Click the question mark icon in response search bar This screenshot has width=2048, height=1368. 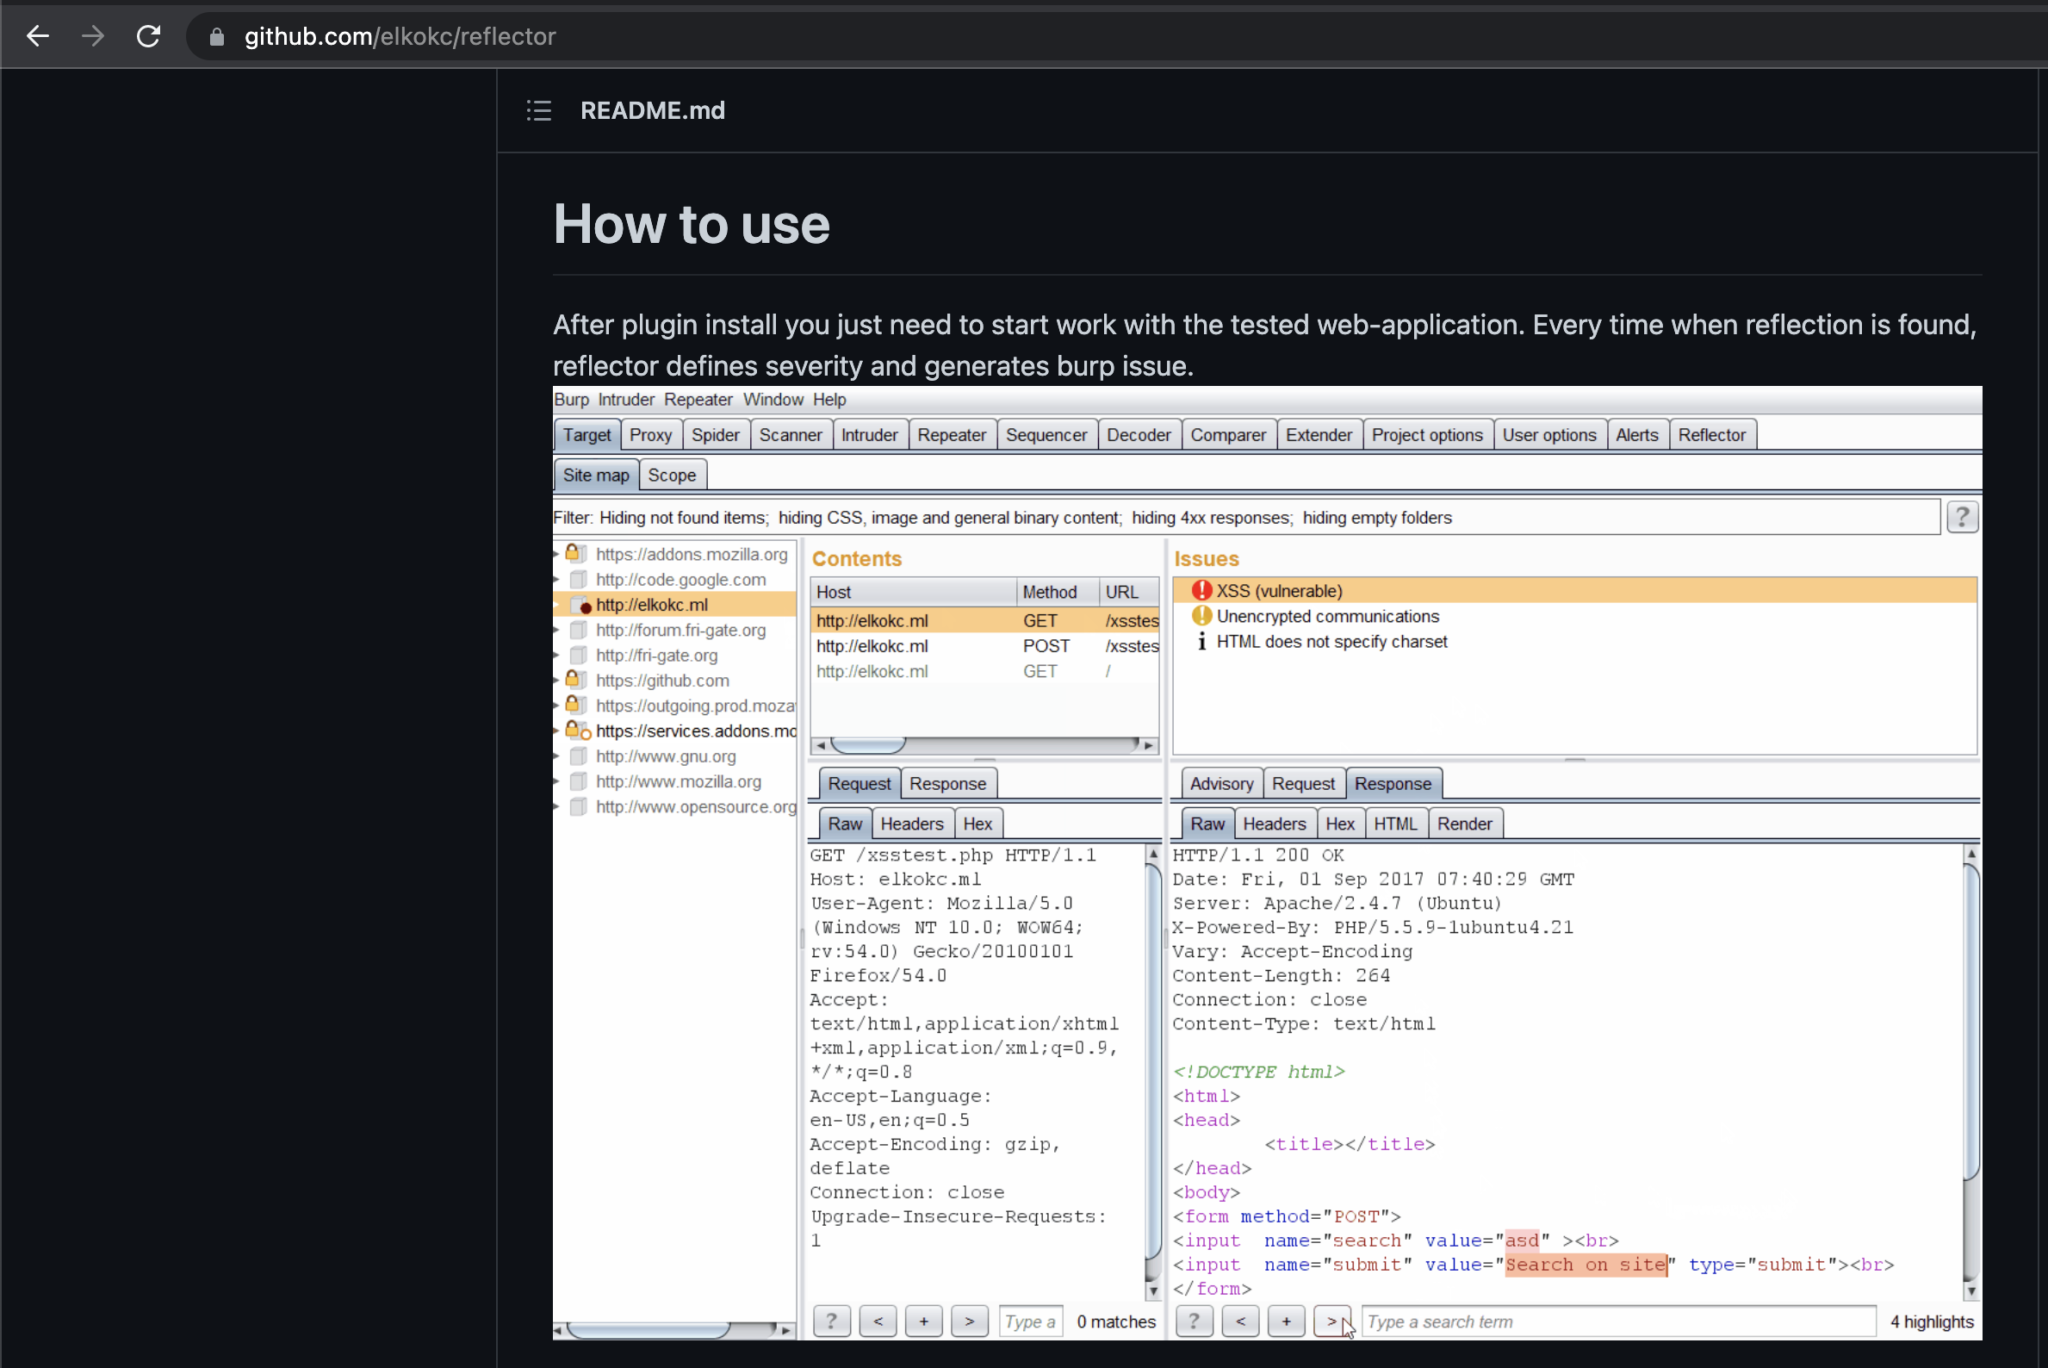(x=1193, y=1320)
